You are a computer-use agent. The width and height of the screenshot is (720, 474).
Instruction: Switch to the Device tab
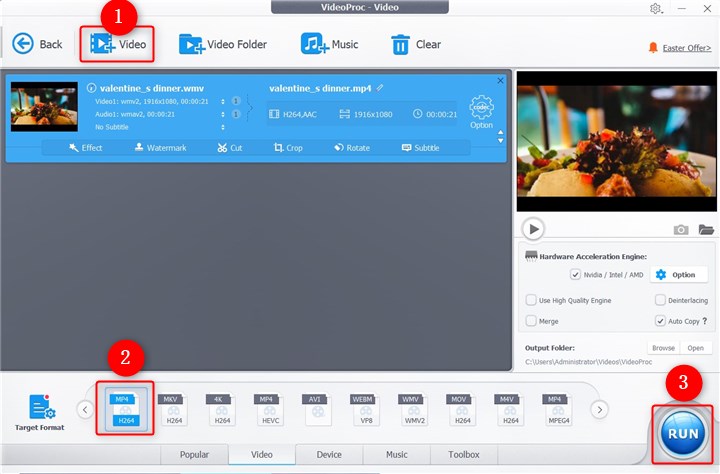[329, 454]
